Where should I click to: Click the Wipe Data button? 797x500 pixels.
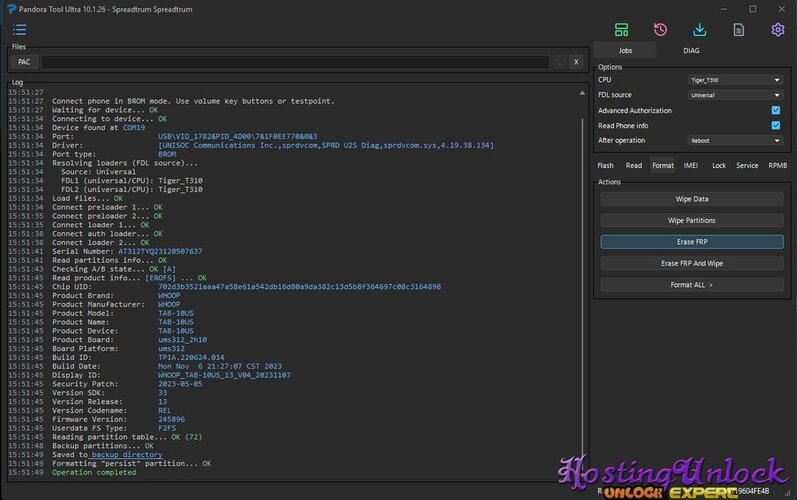click(692, 199)
